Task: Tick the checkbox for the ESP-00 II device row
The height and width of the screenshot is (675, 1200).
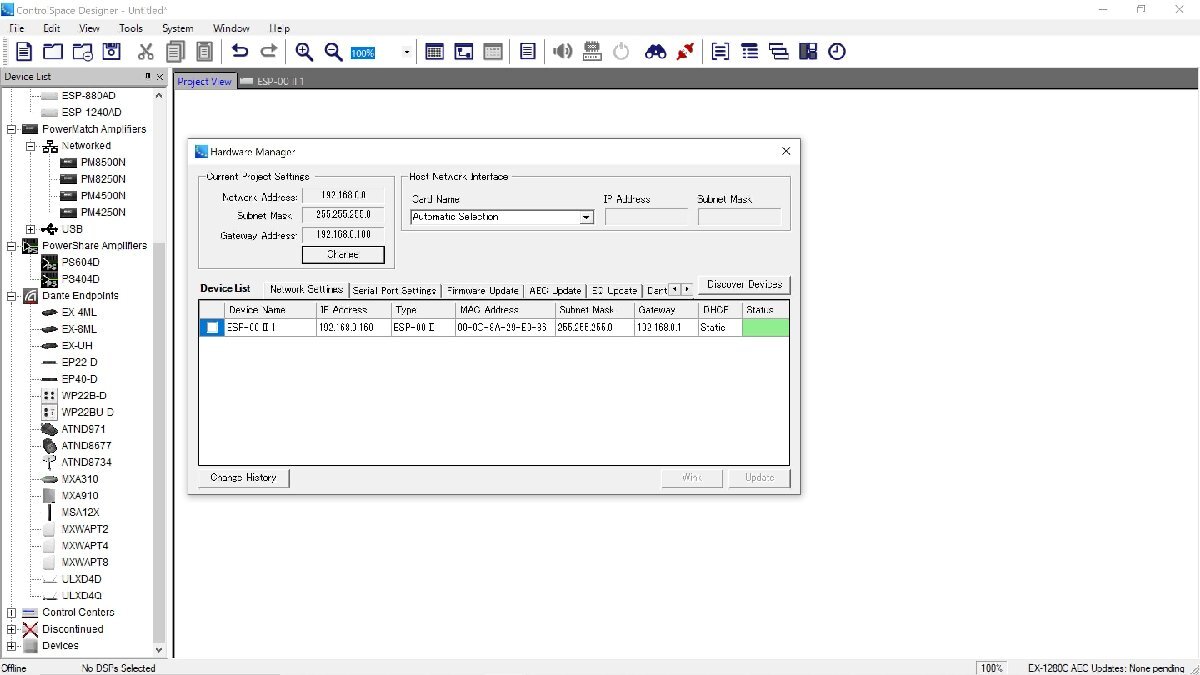Action: [212, 328]
